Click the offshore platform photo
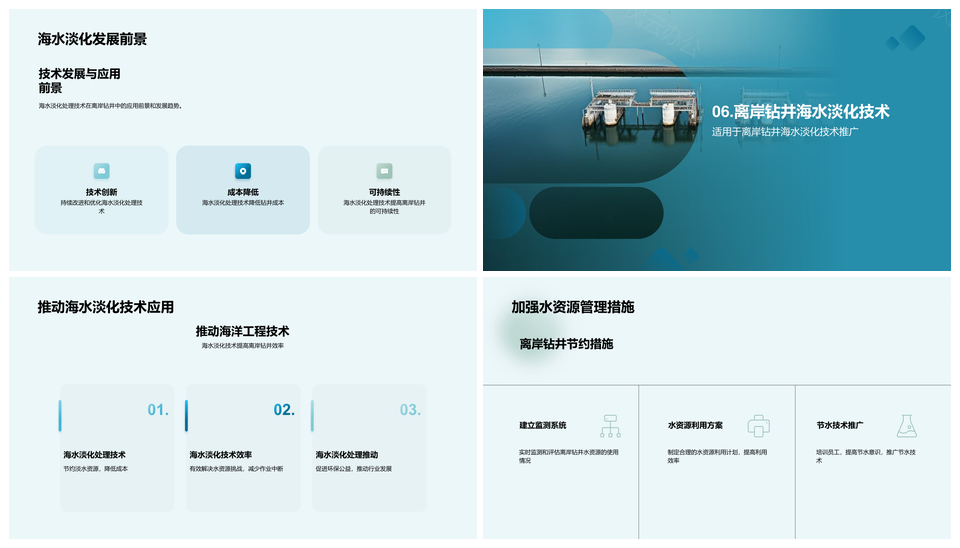 640,108
